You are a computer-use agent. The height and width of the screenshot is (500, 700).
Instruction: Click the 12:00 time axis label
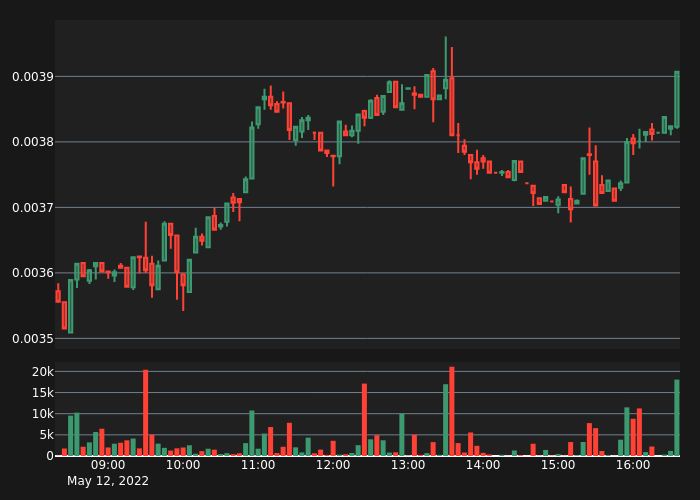click(x=333, y=465)
